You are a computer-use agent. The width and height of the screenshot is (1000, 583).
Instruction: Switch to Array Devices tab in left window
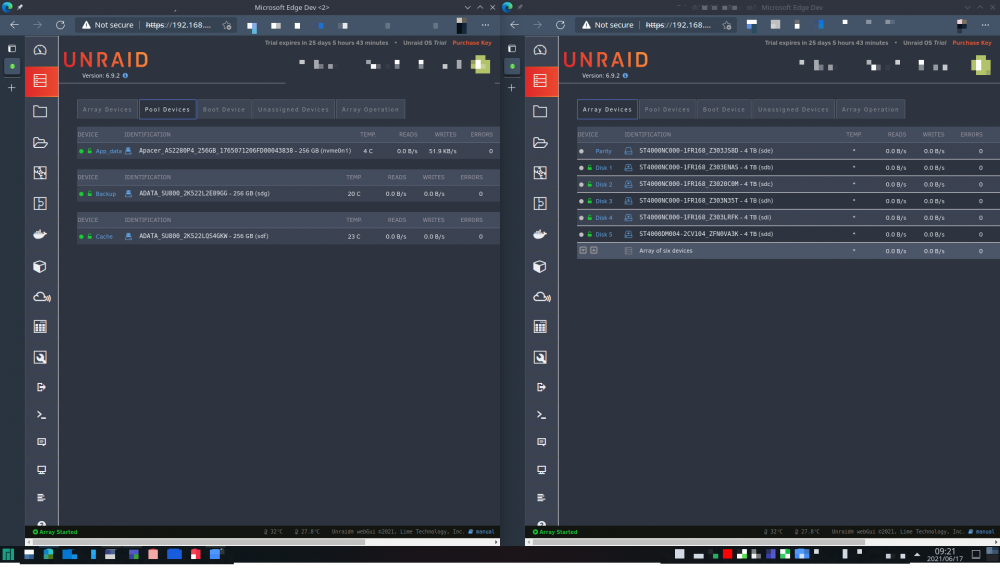(x=107, y=109)
